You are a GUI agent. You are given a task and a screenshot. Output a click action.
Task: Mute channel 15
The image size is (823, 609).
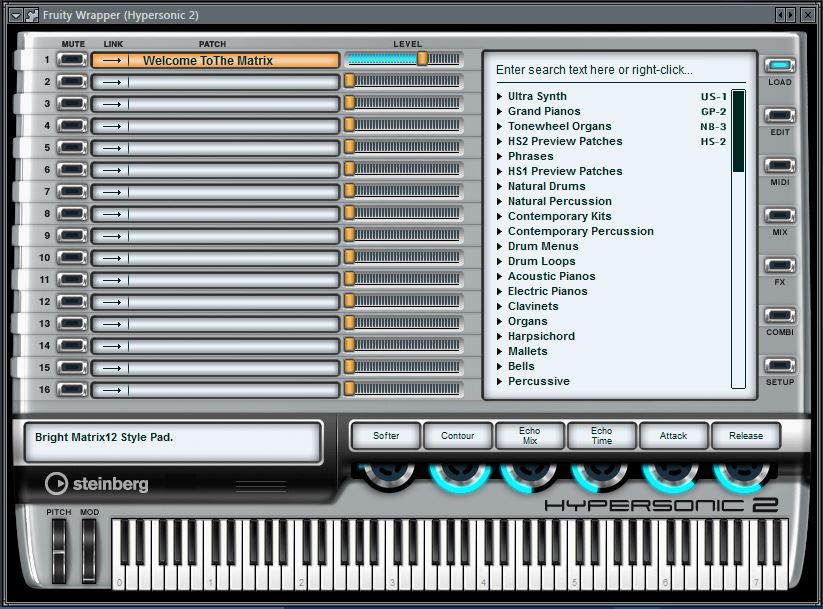72,368
